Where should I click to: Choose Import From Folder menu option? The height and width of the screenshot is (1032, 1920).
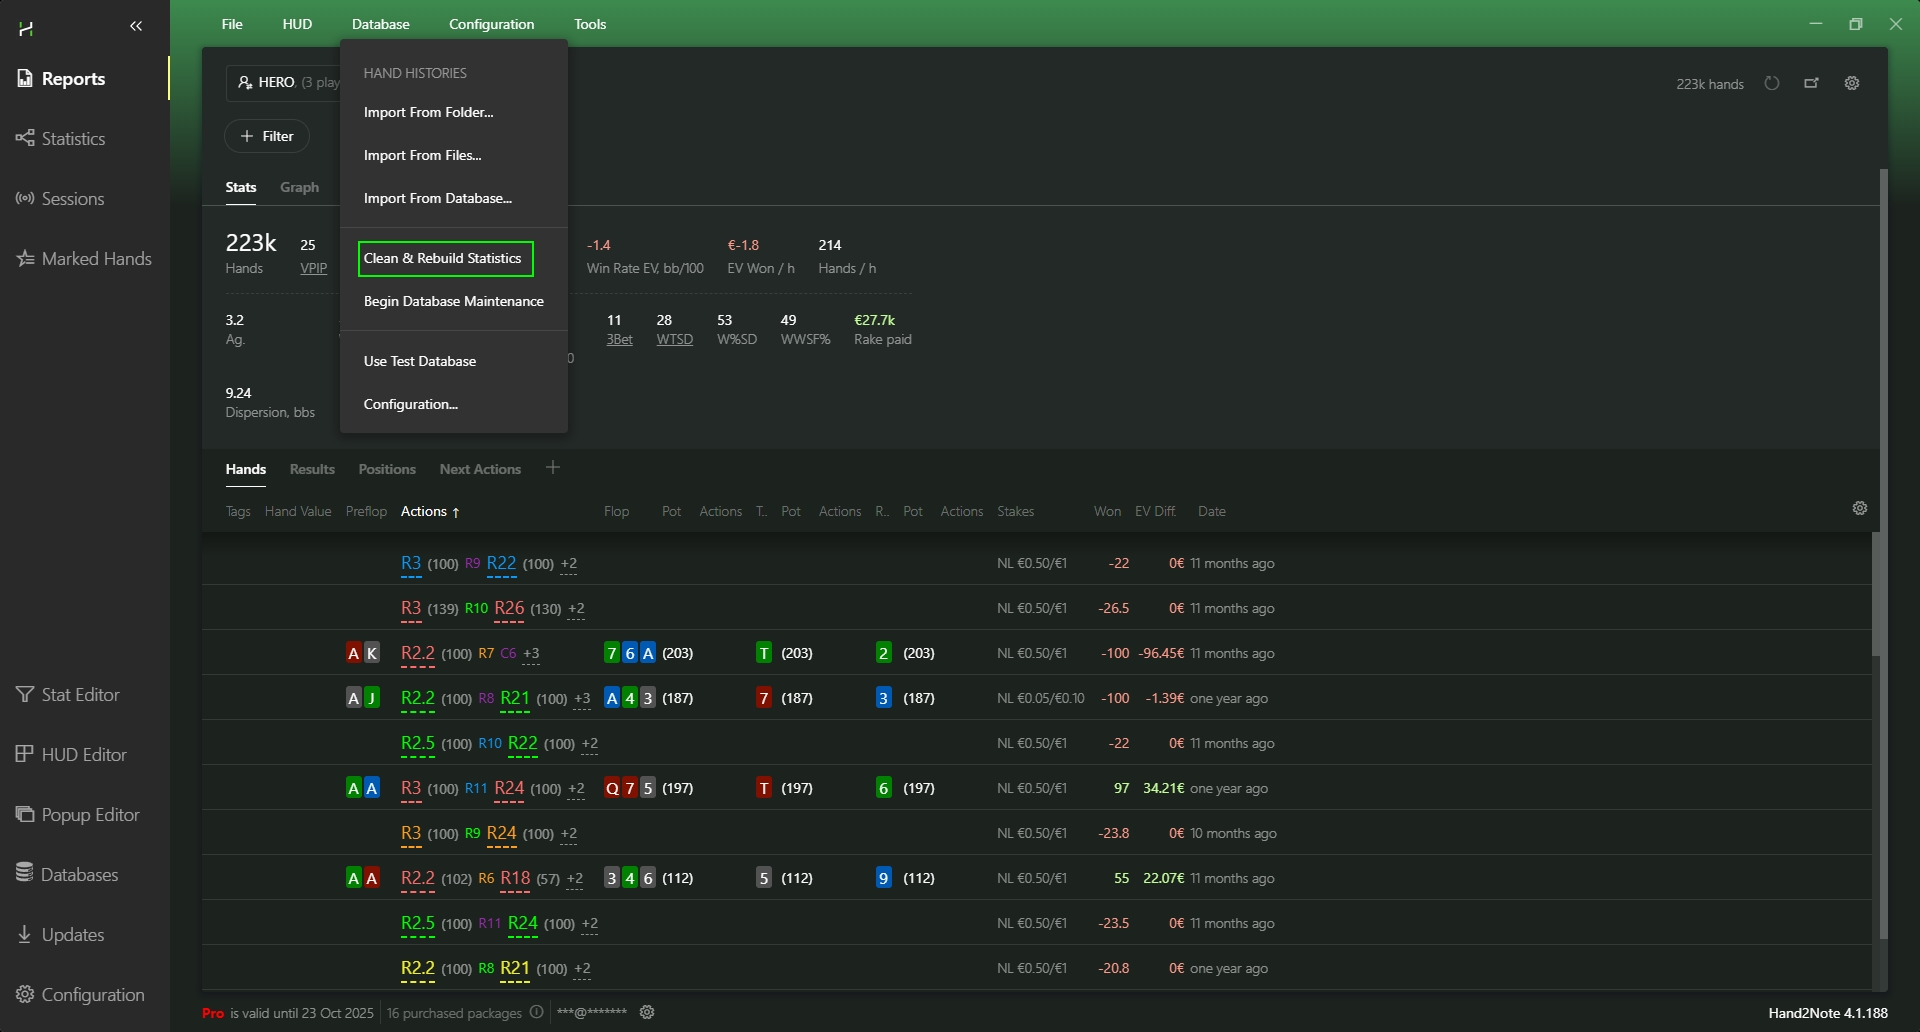[428, 112]
